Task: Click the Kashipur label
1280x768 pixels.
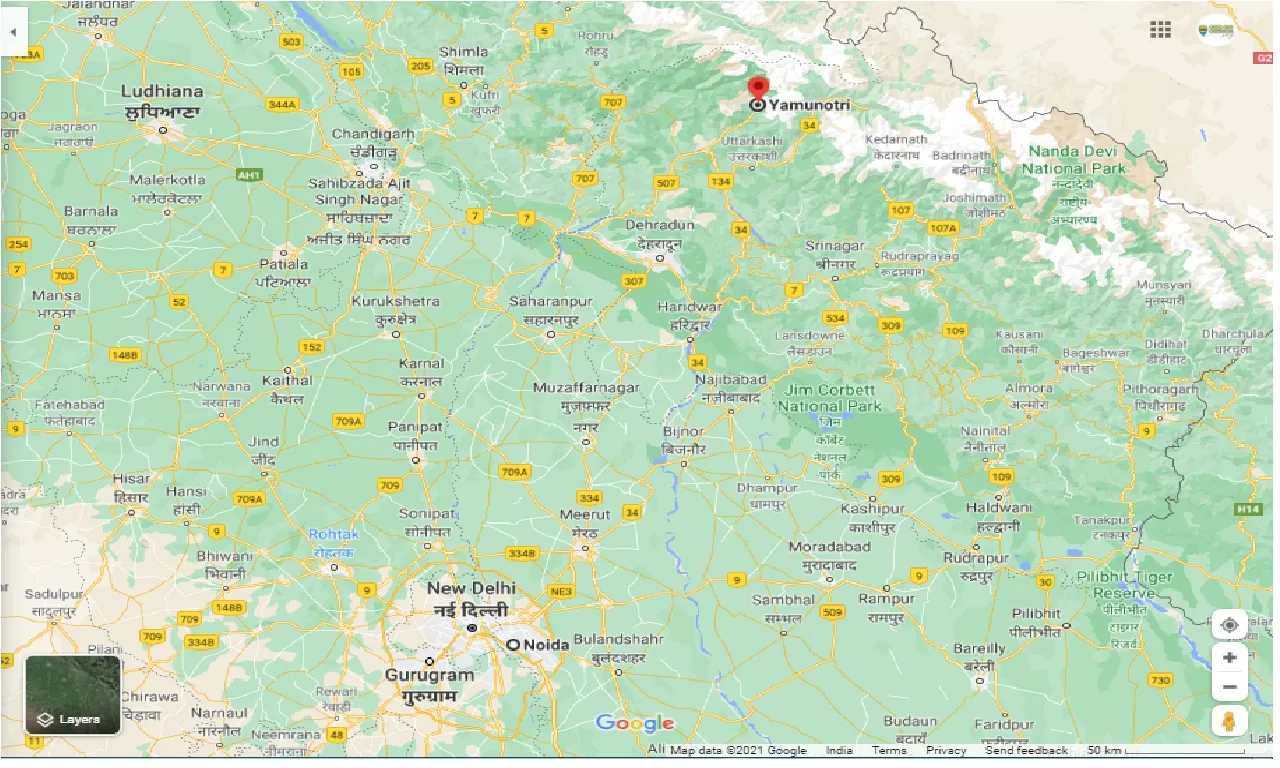Action: coord(872,517)
